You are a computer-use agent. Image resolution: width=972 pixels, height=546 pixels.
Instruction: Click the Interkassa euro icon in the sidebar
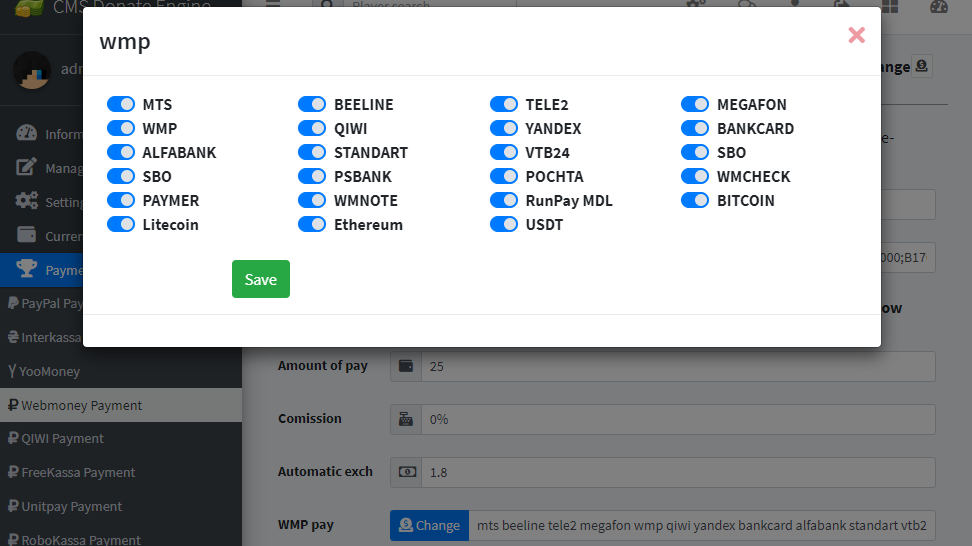[x=13, y=337]
